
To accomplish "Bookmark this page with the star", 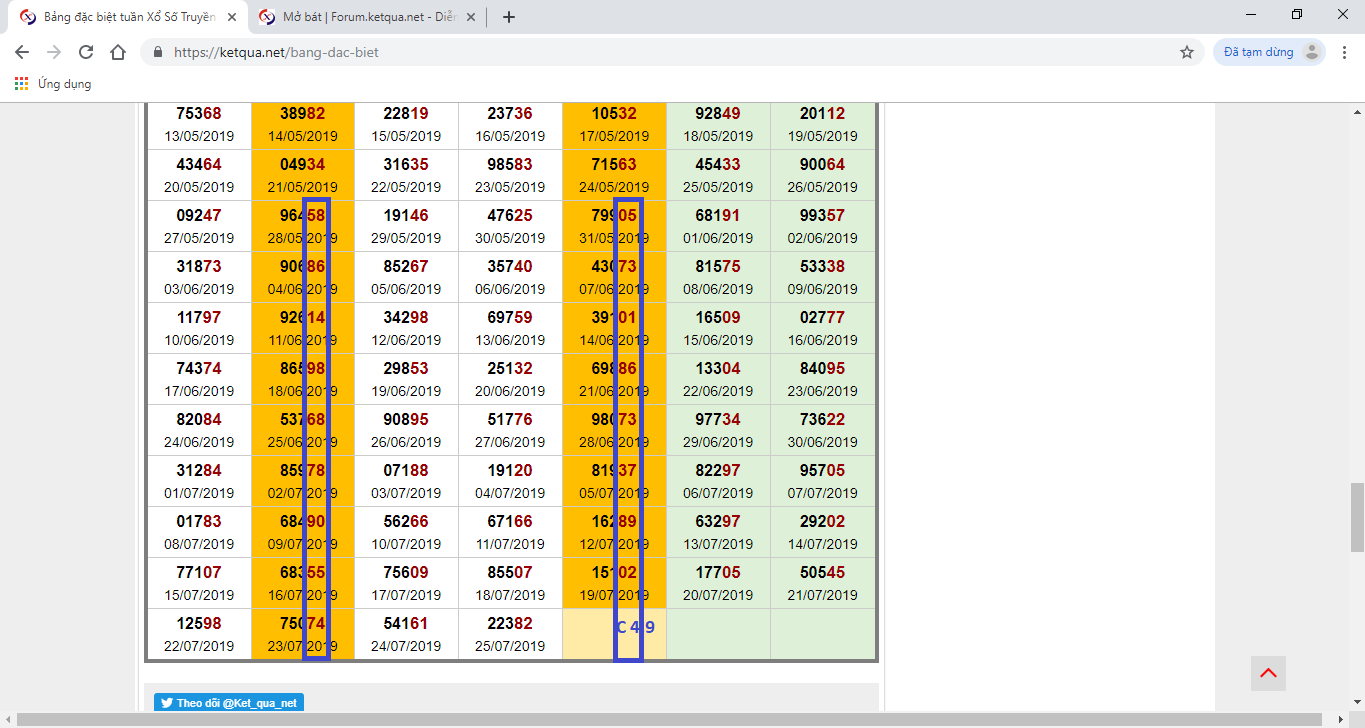I will (x=1187, y=52).
